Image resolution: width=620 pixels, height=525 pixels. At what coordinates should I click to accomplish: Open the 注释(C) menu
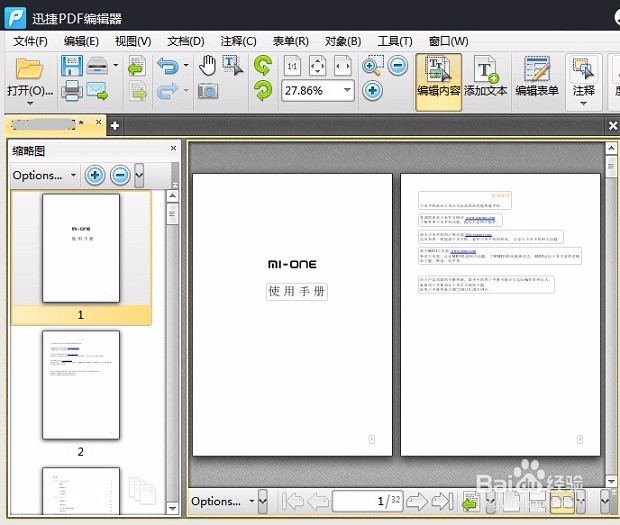click(x=238, y=41)
